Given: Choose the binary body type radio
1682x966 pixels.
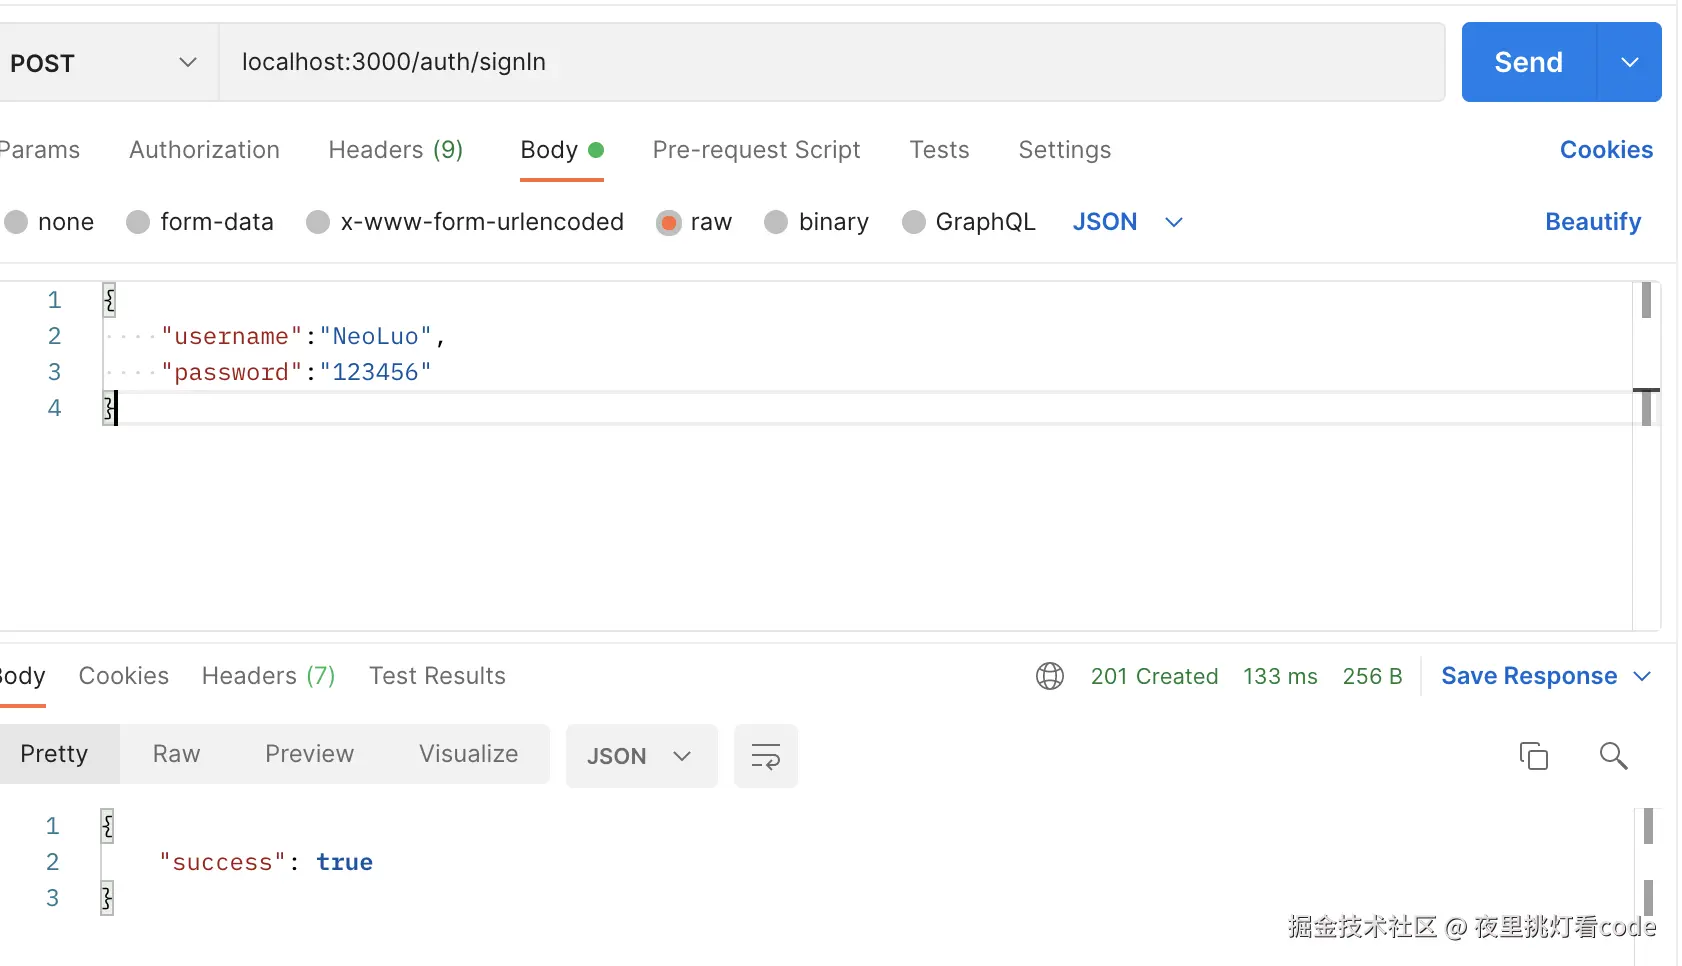Looking at the screenshot, I should point(776,222).
